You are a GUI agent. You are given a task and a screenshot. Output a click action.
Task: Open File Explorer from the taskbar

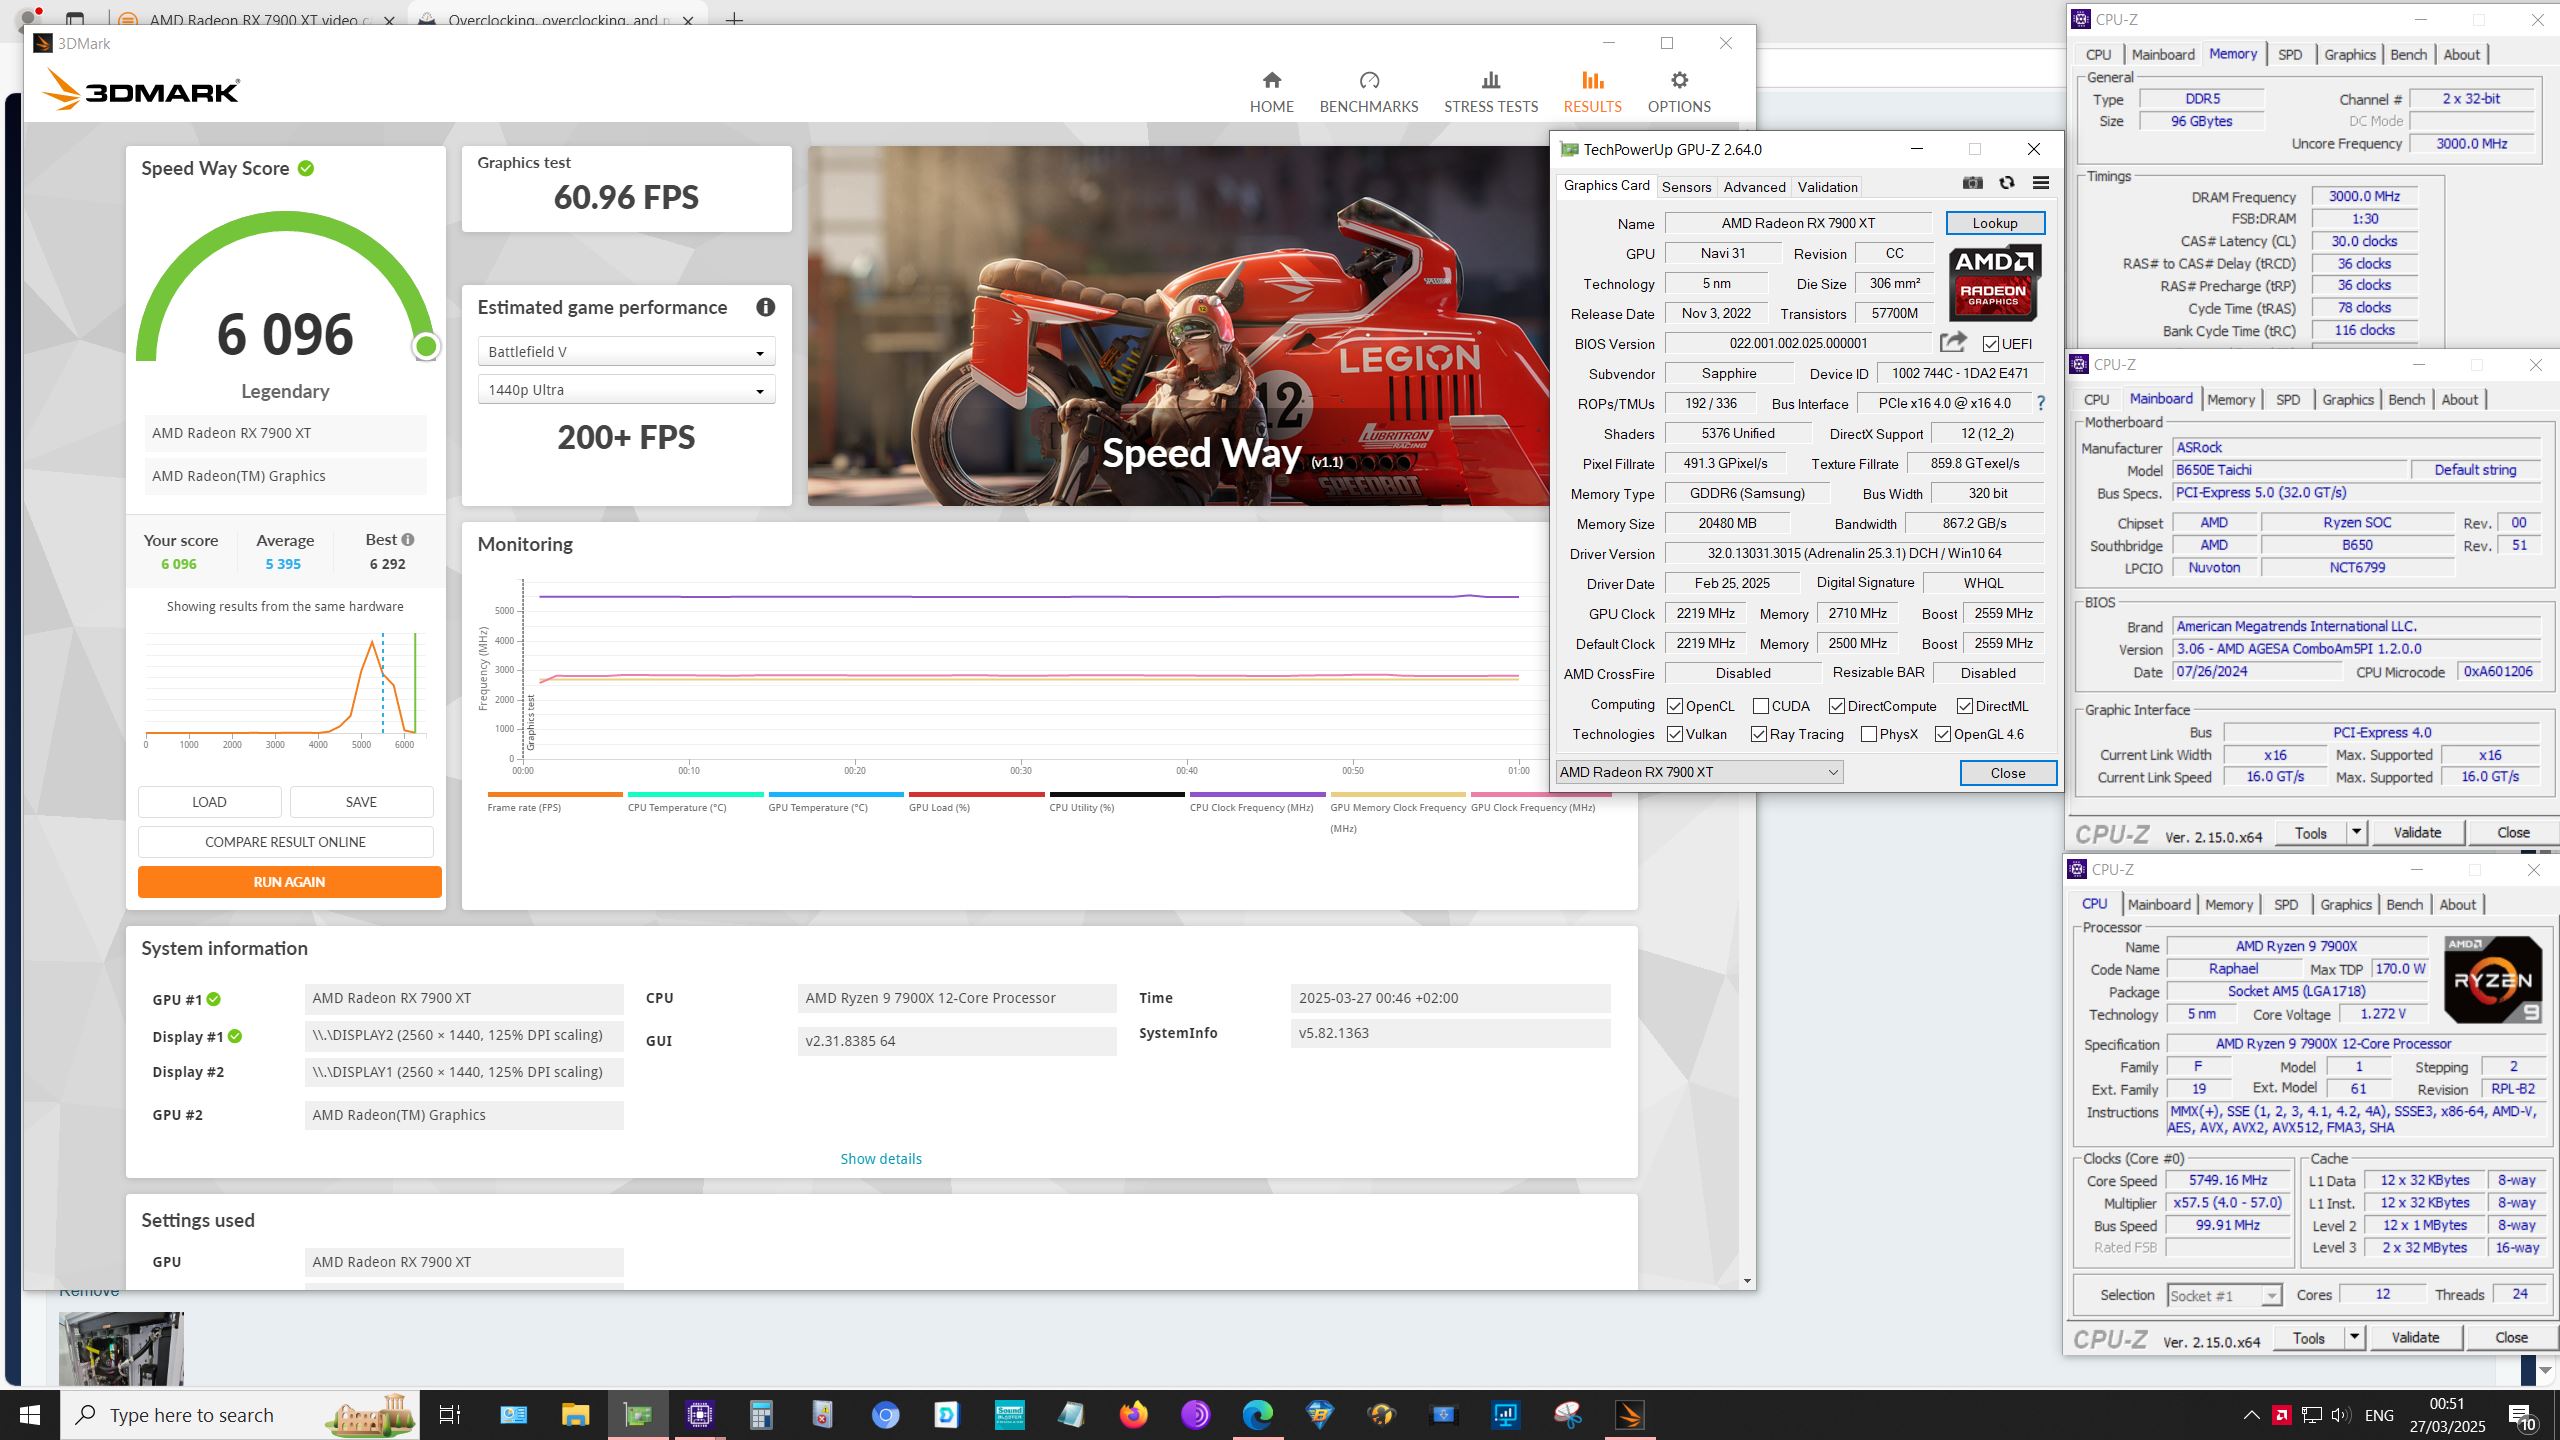(x=575, y=1415)
